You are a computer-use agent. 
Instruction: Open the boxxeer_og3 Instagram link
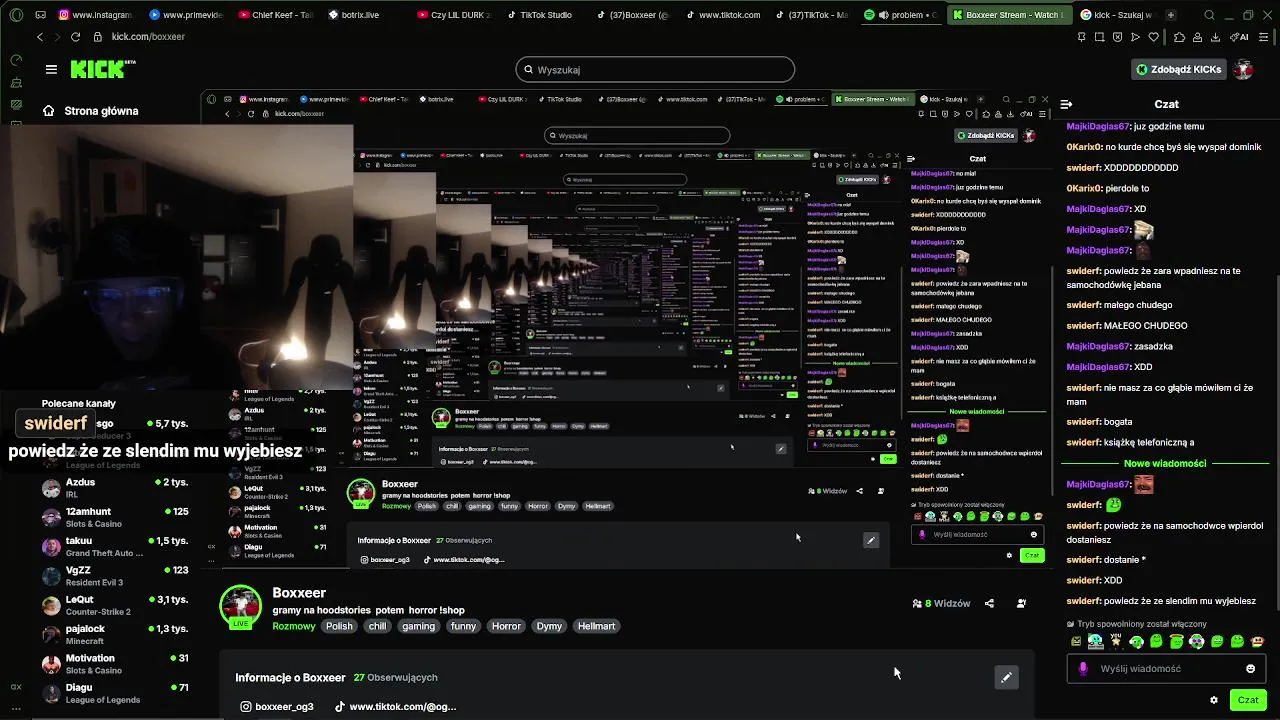coord(277,707)
